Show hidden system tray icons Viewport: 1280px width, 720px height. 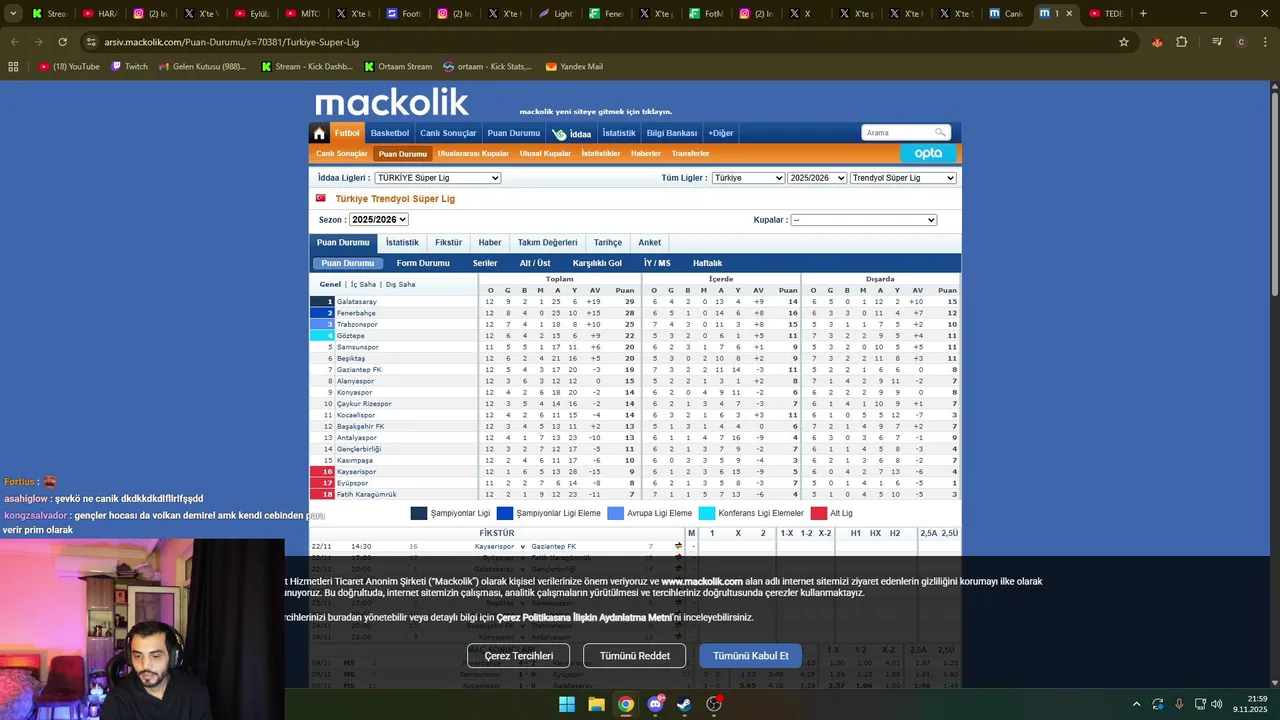coord(1135,704)
